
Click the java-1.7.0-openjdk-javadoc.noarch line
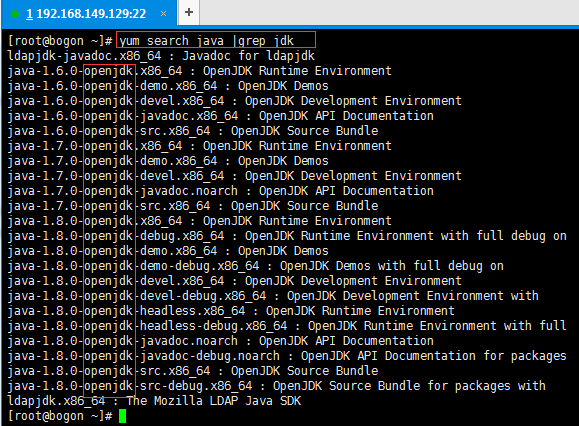[220, 191]
